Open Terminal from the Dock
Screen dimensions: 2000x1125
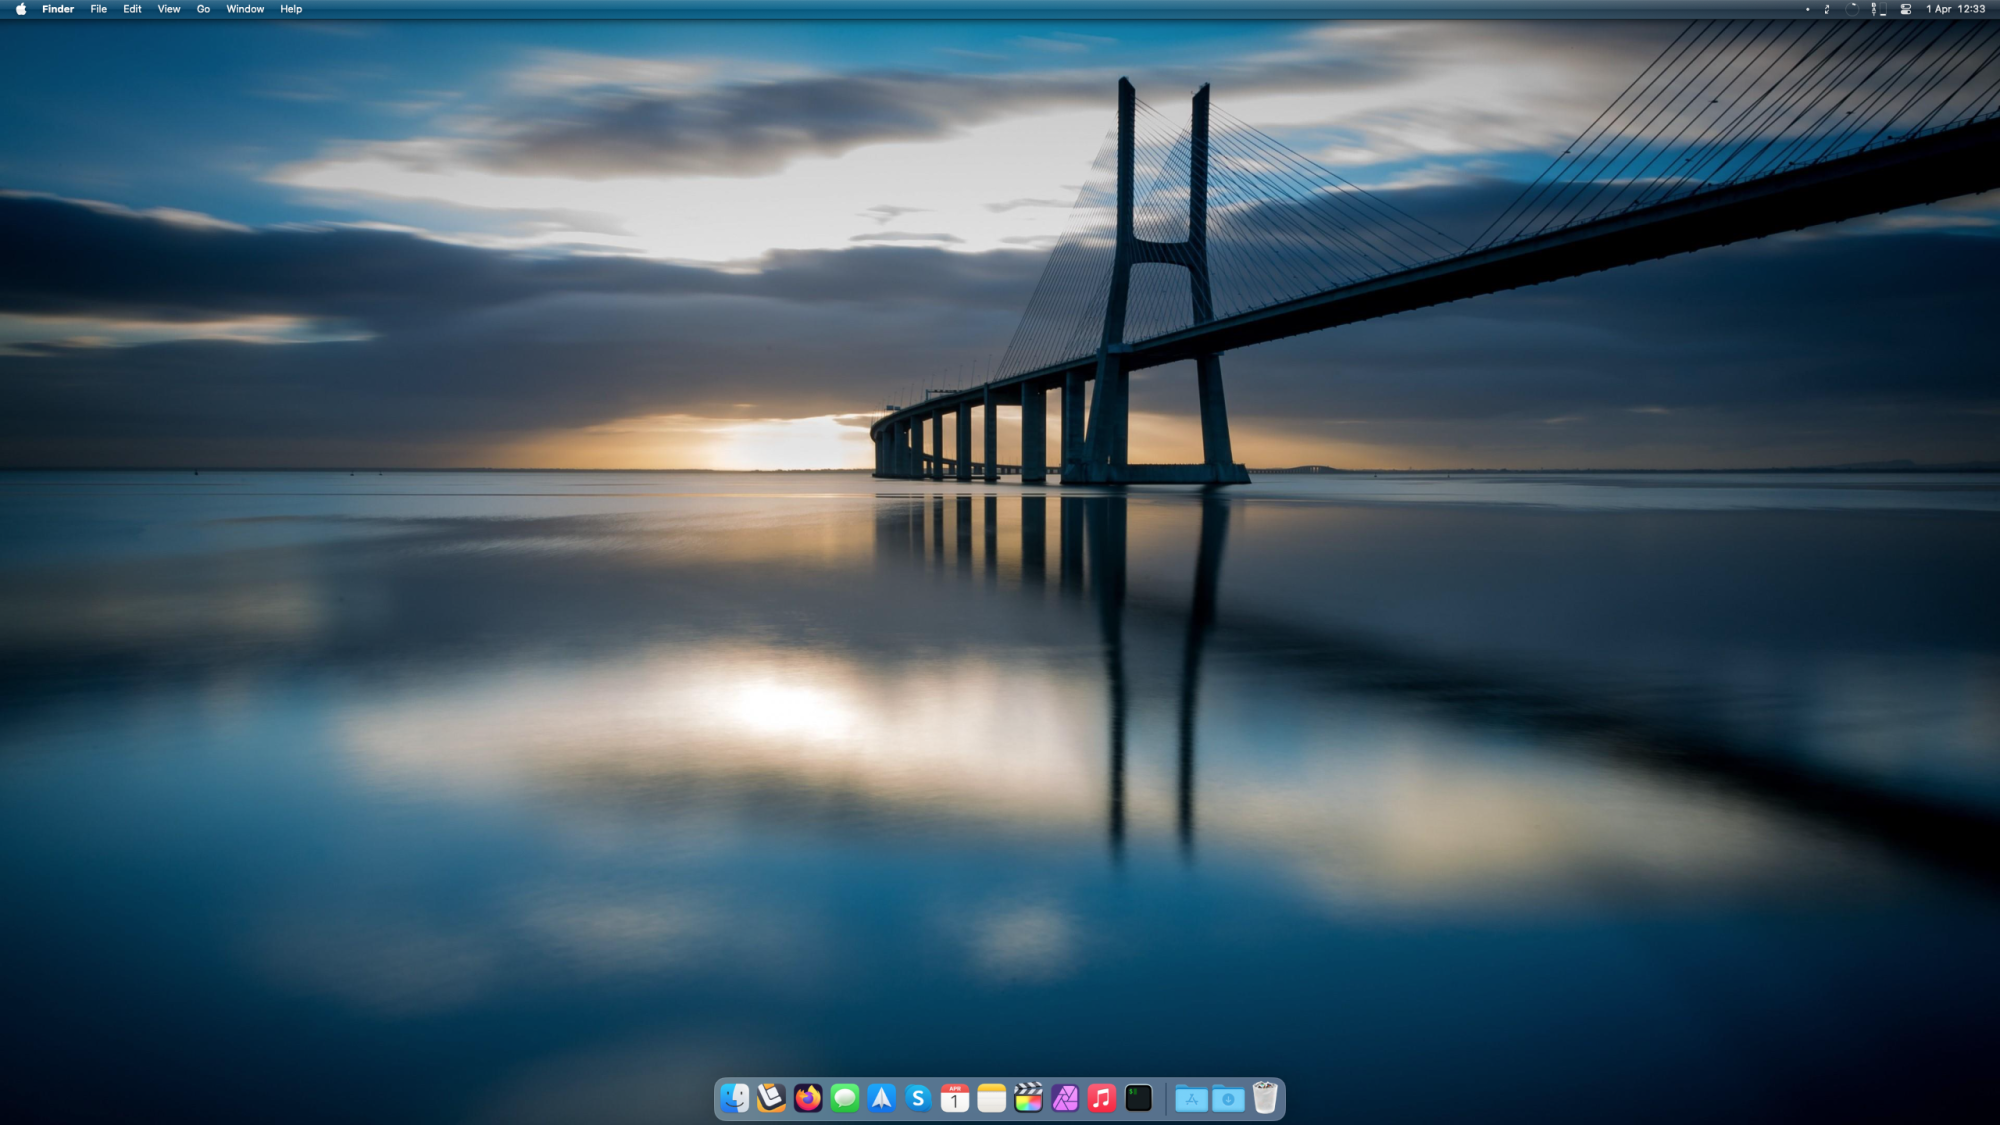pos(1138,1098)
